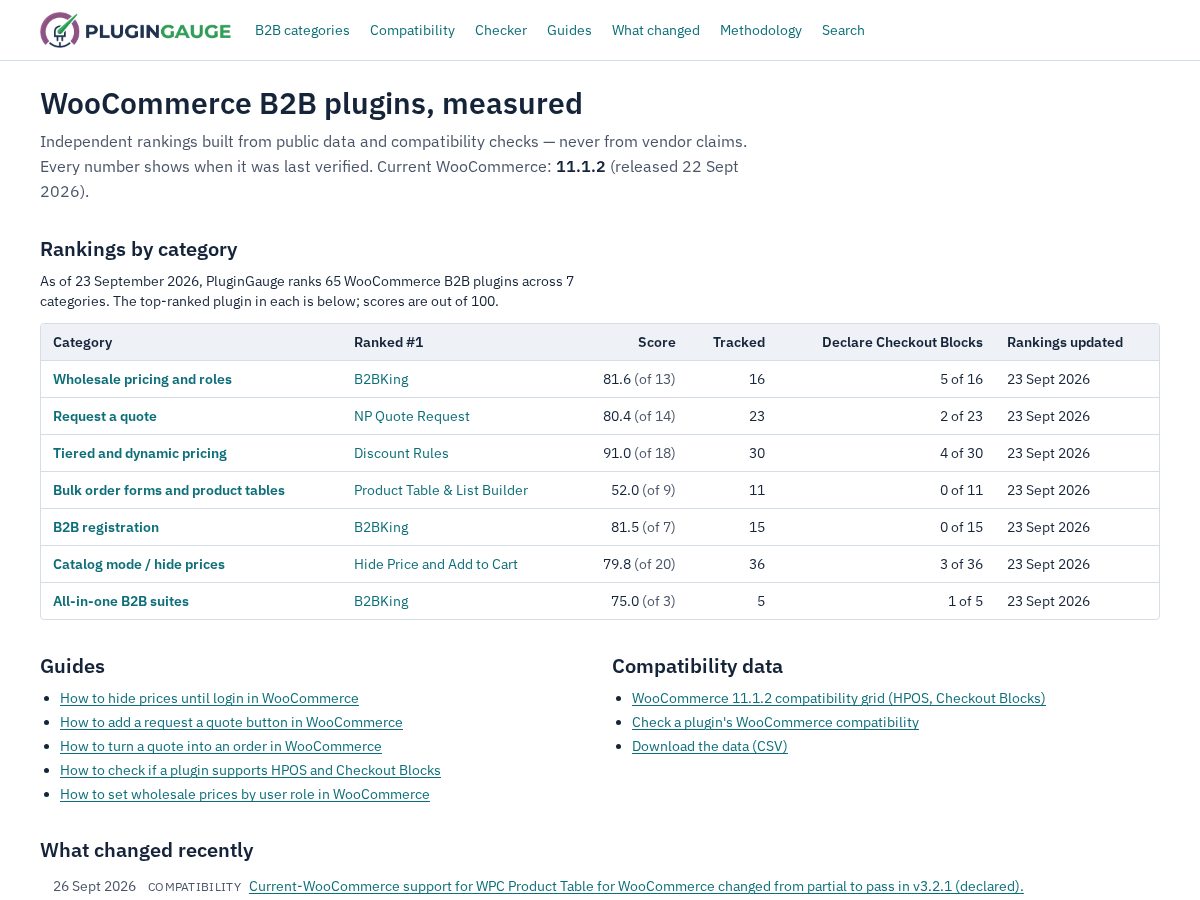The width and height of the screenshot is (1200, 900).
Task: Open the All-in-one B2B suites category
Action: pos(121,601)
